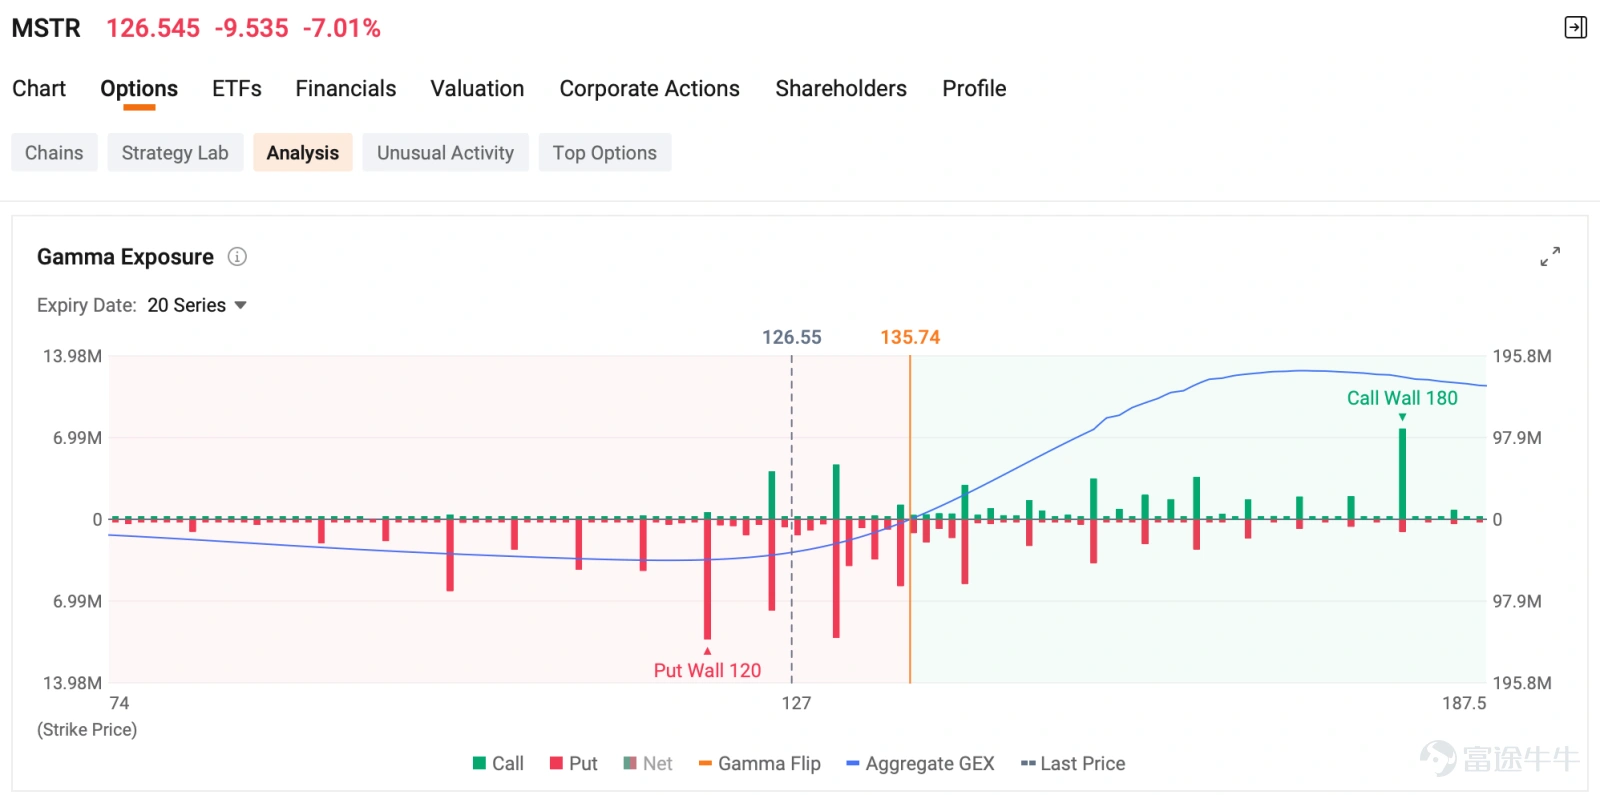Open the Strategy Lab sub-tab
Screen dimensions: 1600x795
[x=175, y=153]
